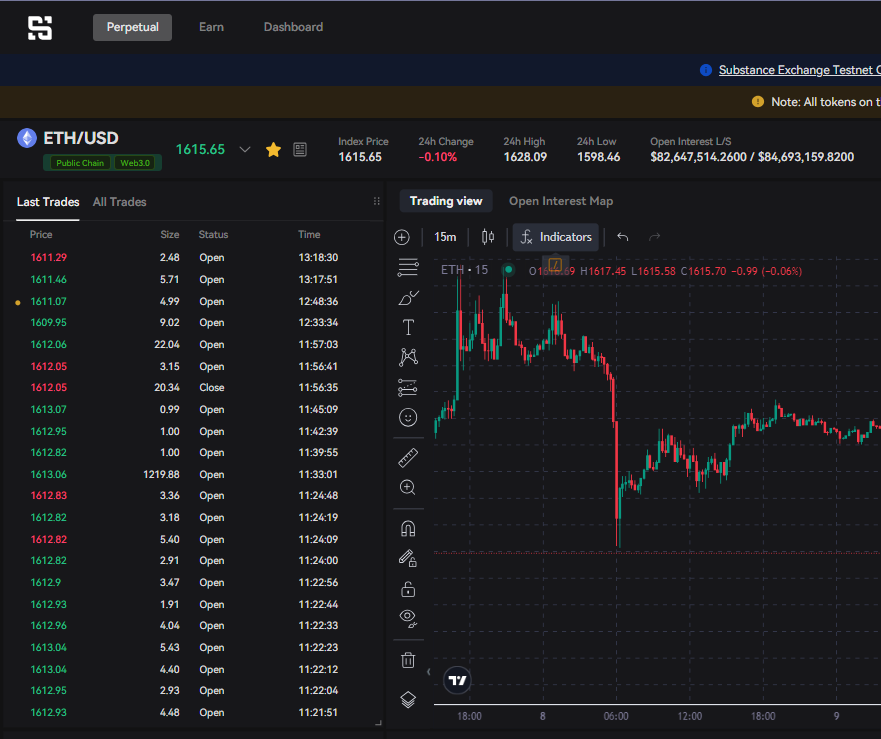Open the emoji icons tool
Screen dimensions: 881x739
[x=408, y=418]
